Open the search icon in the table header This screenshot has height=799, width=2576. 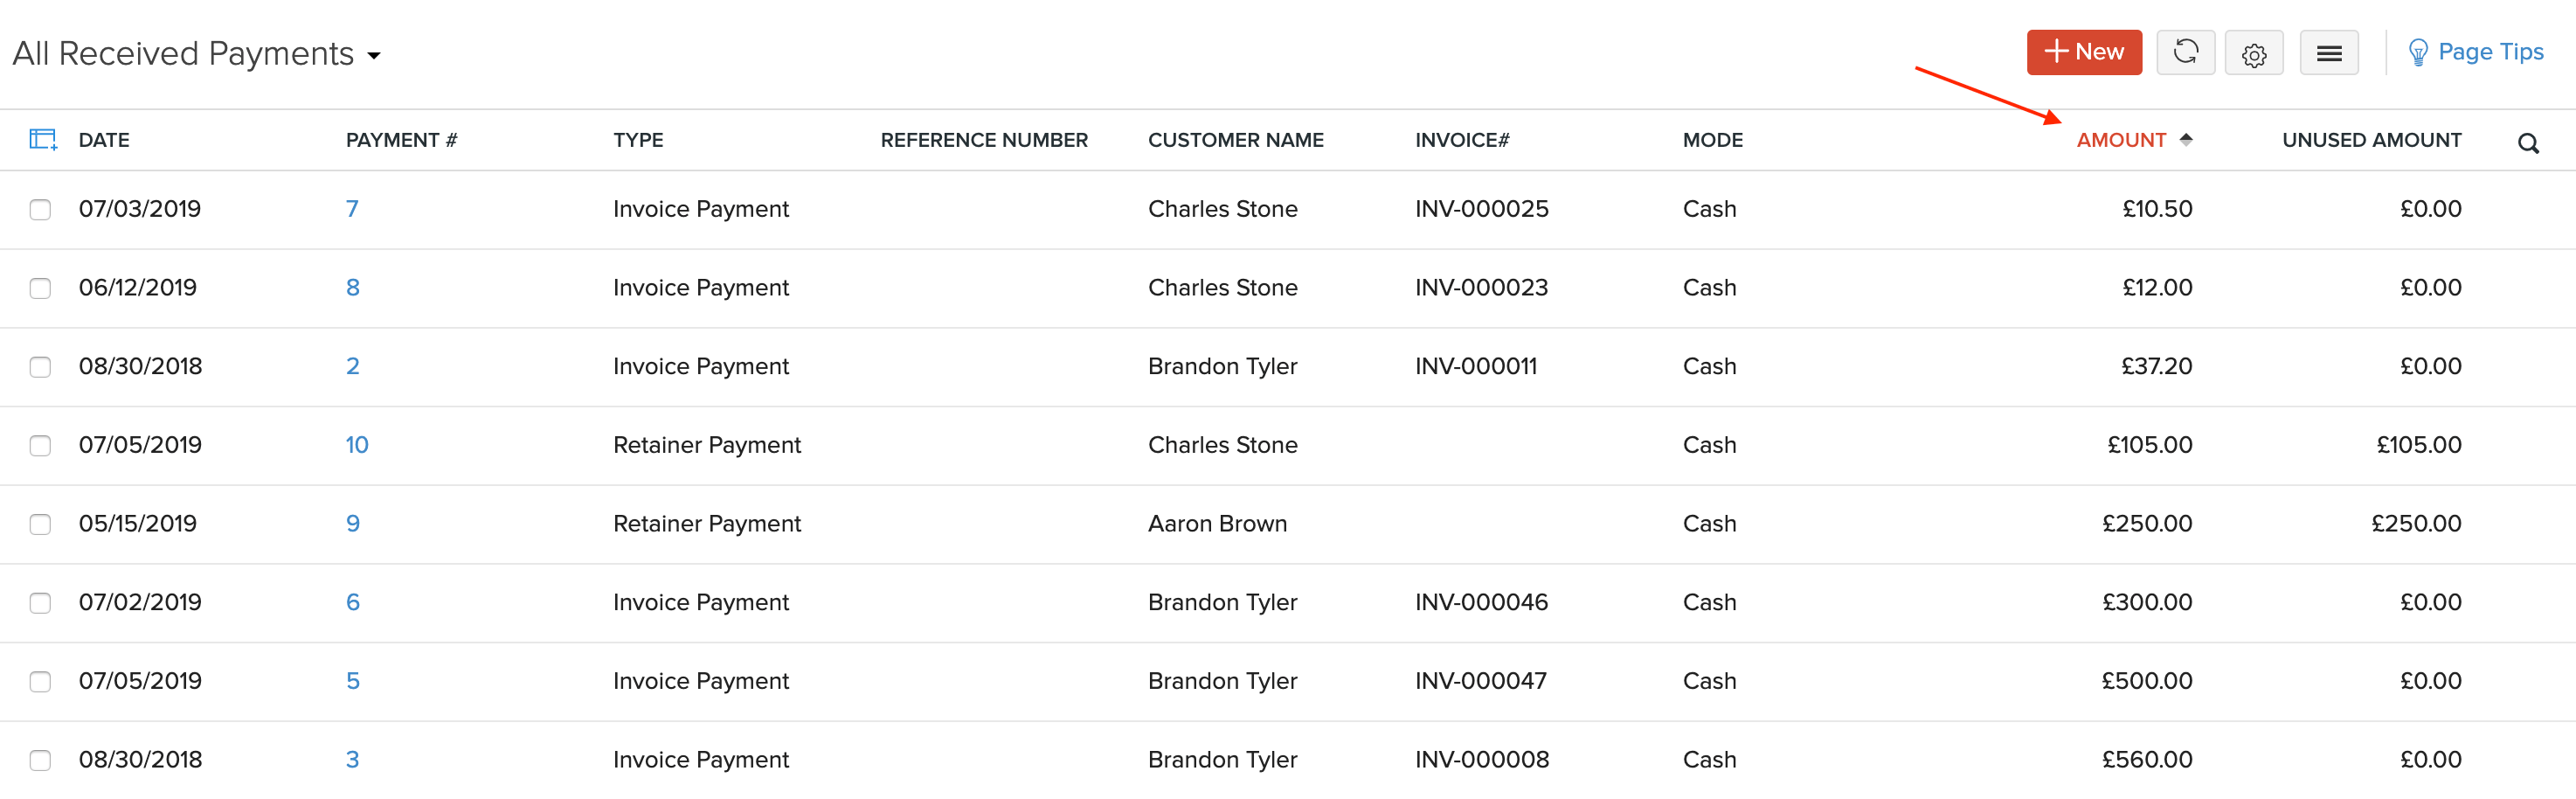click(2529, 143)
